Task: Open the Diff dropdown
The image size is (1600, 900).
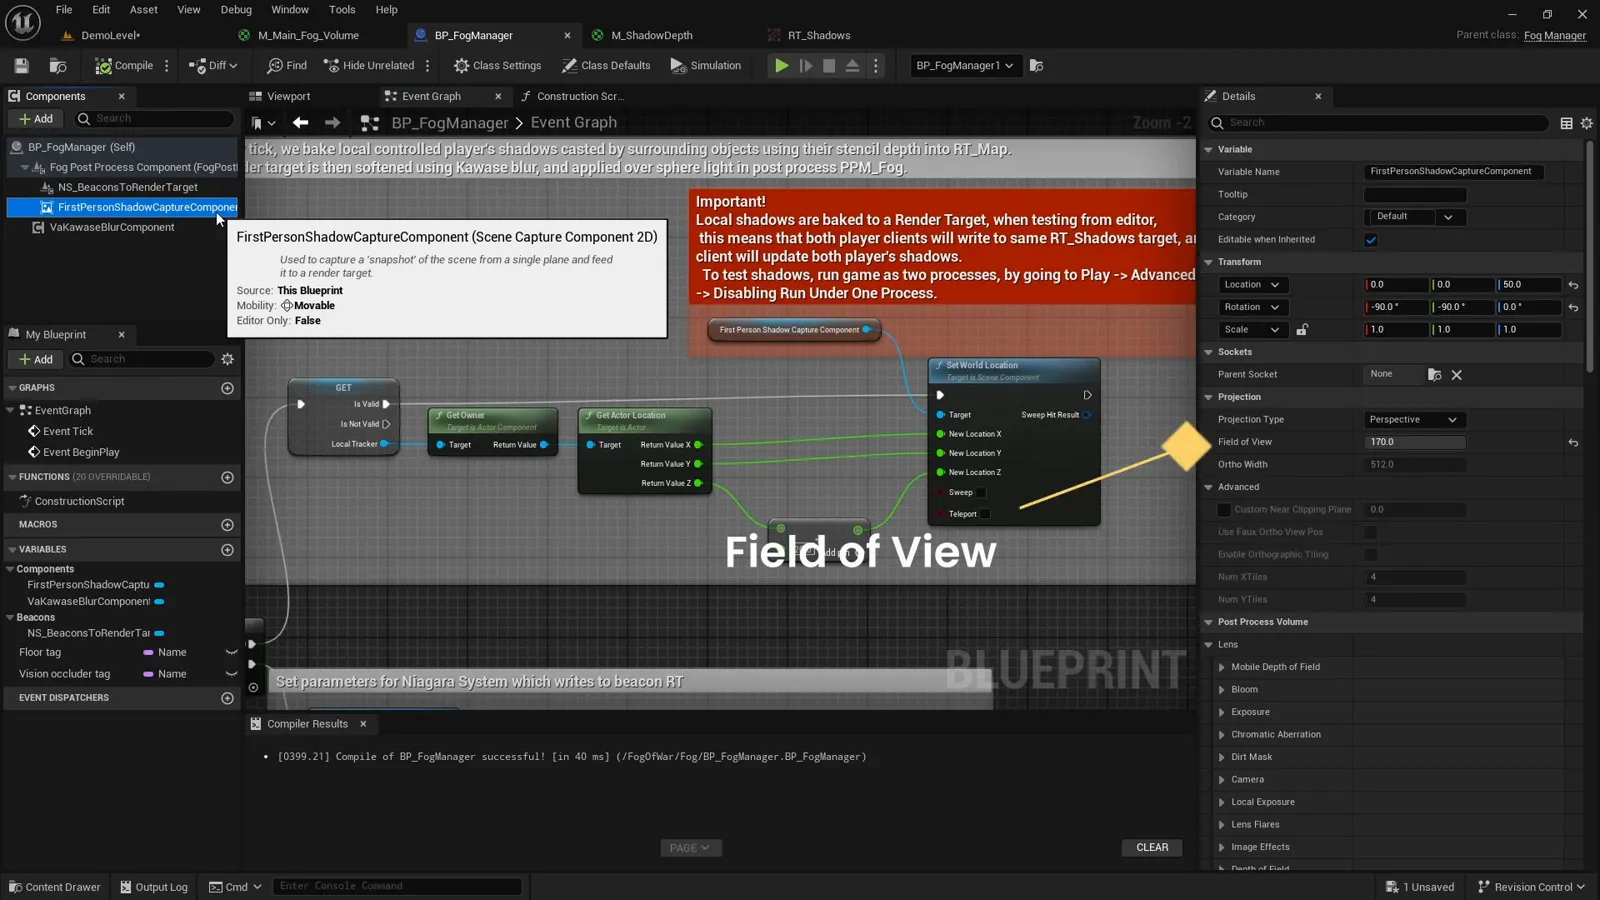Action: tap(213, 66)
